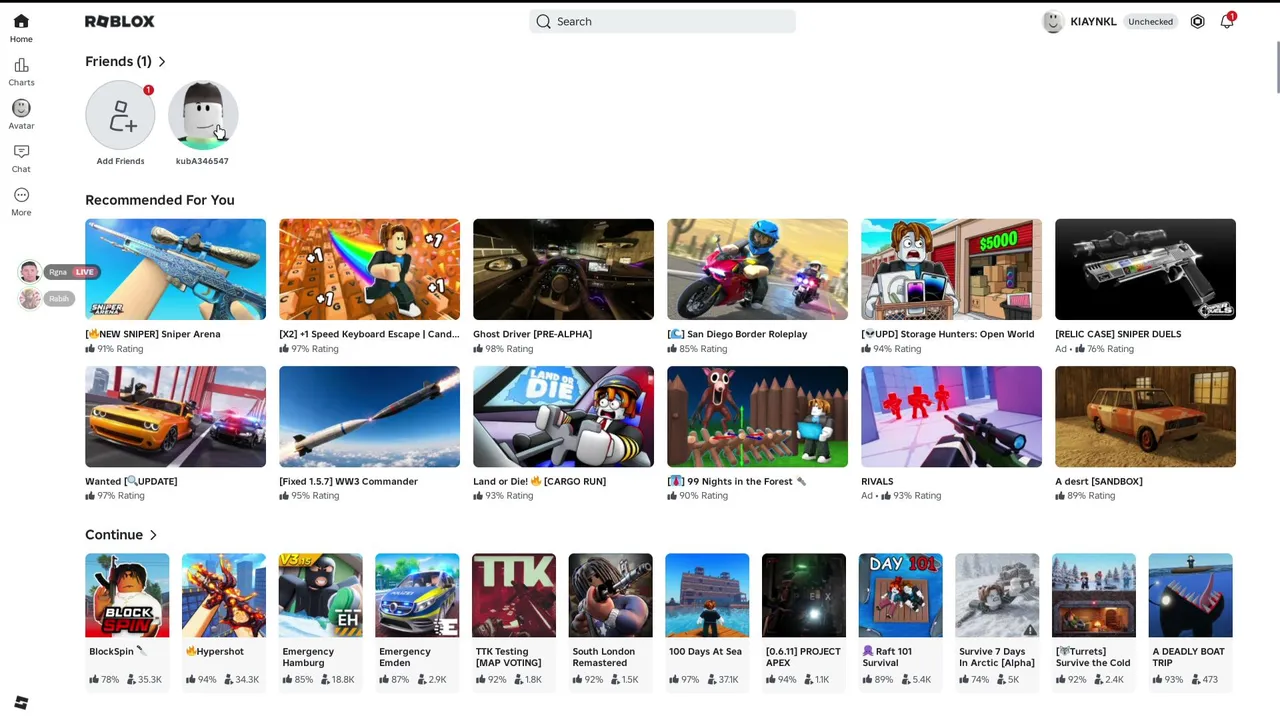The height and width of the screenshot is (720, 1280).
Task: Click the "Ghost Driver [PRE-ALPHA]" title
Action: [x=533, y=334]
